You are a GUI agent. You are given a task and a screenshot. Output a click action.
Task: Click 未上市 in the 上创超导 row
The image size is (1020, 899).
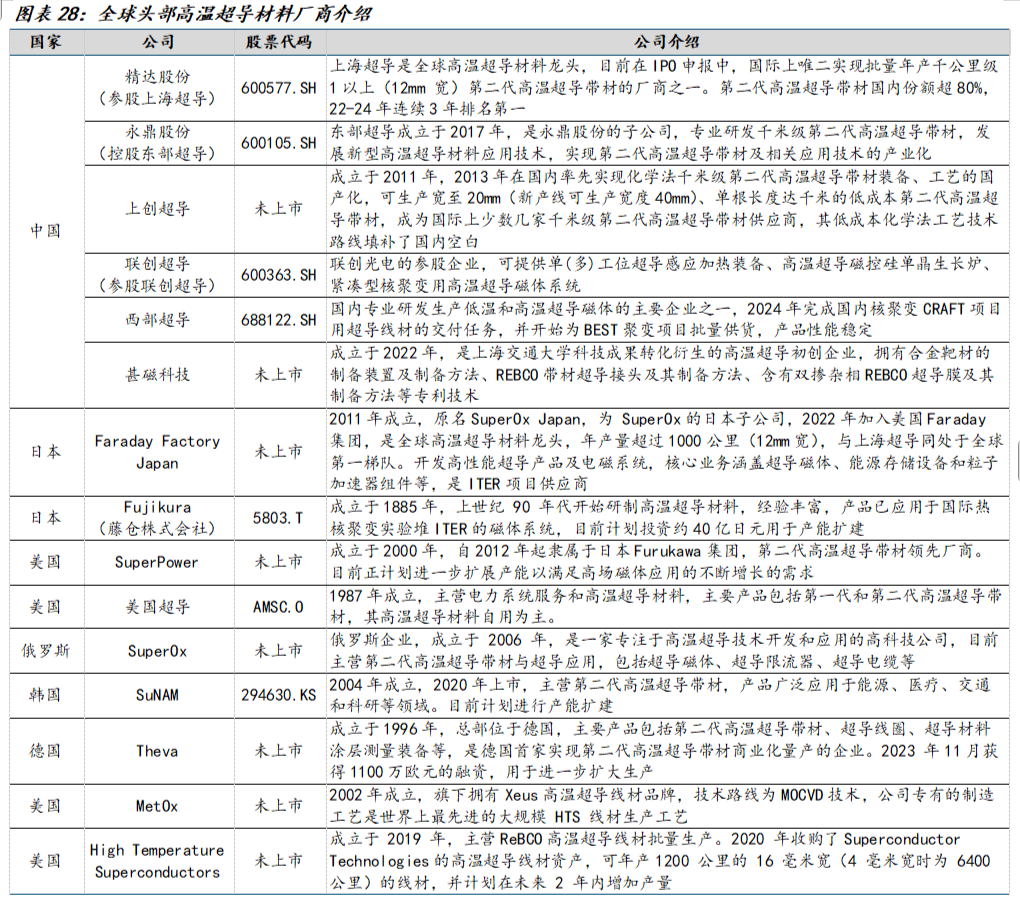point(279,209)
